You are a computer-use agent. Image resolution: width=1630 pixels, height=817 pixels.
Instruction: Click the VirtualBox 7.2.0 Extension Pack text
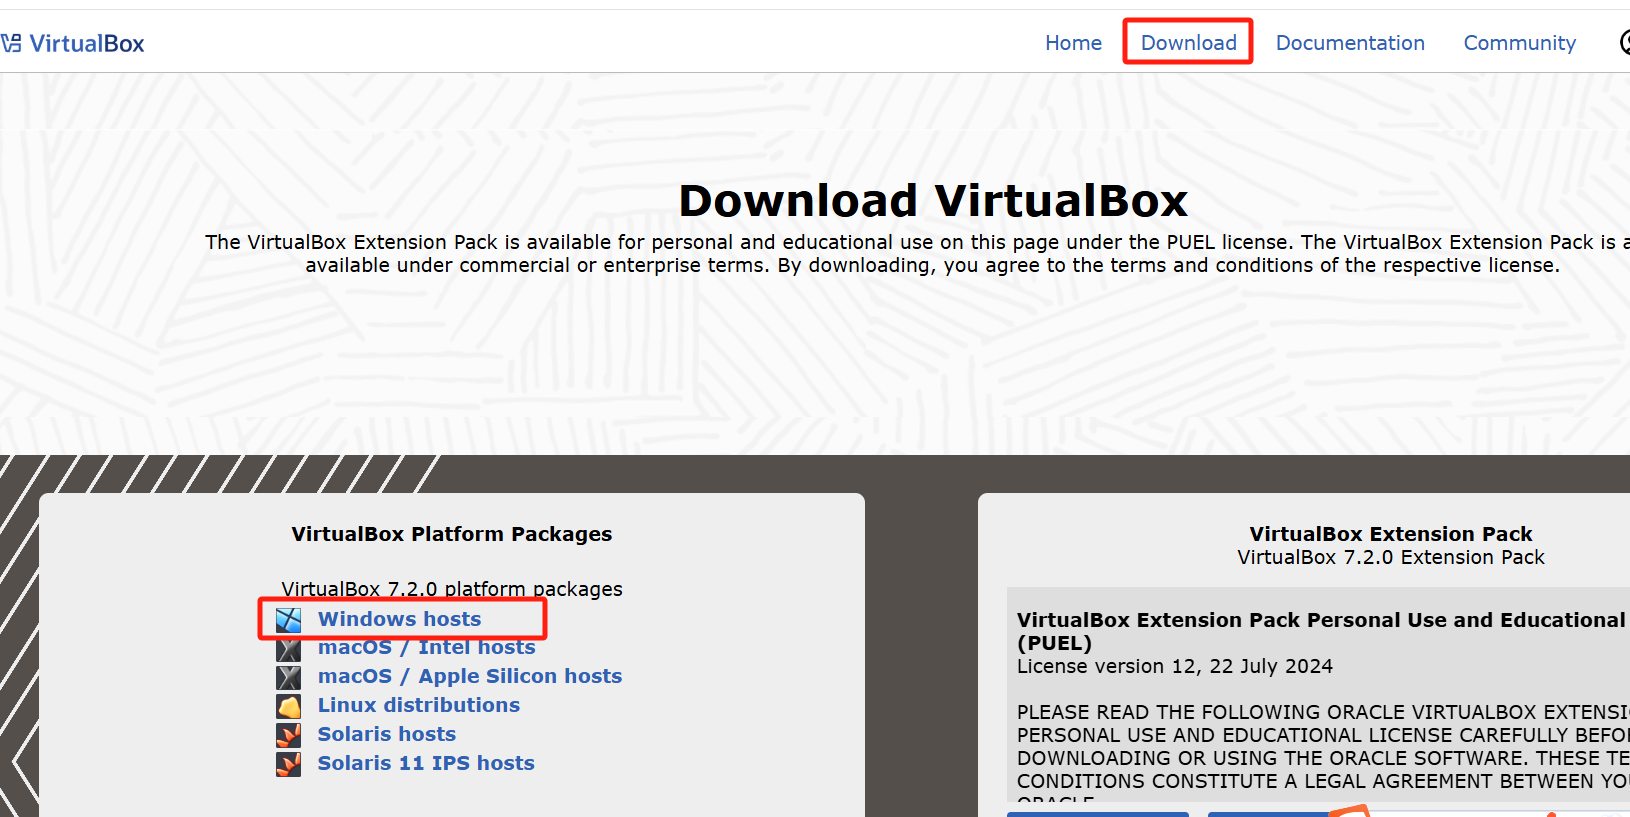pyautogui.click(x=1391, y=557)
